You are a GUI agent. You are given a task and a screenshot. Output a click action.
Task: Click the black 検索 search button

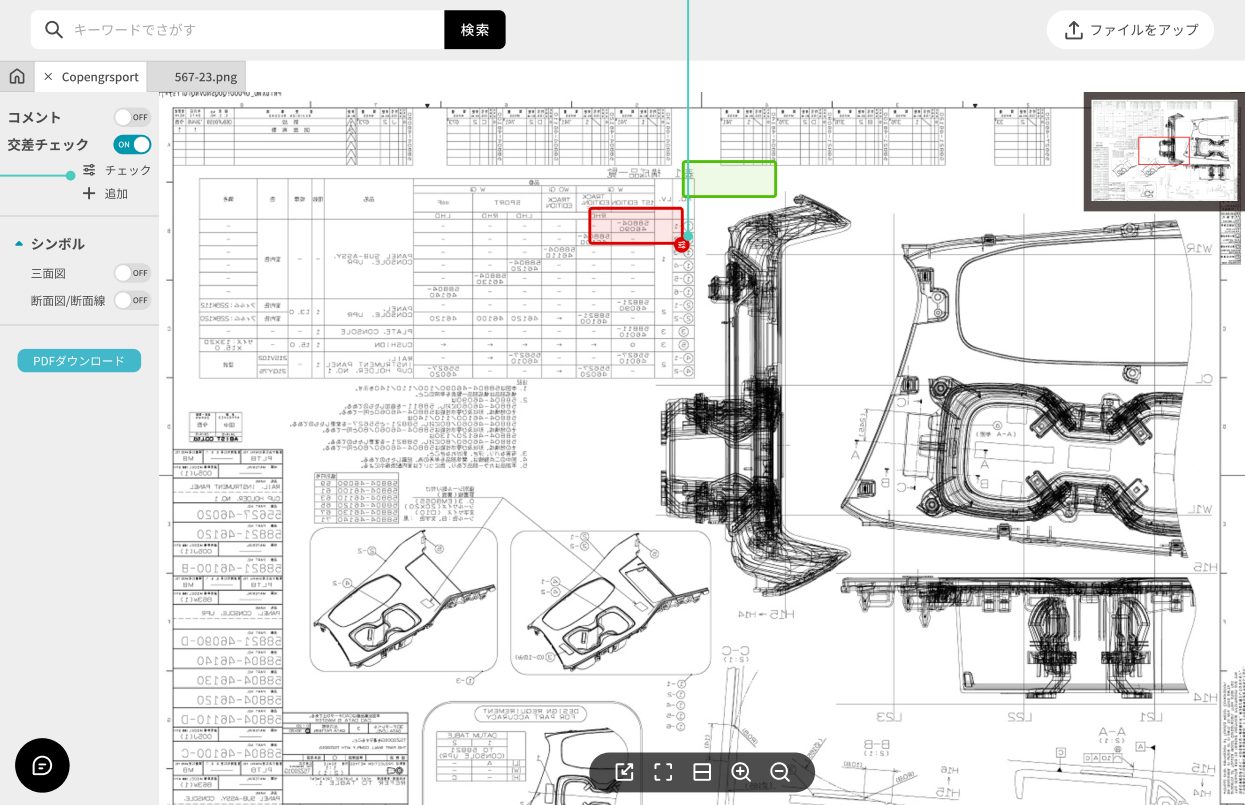pyautogui.click(x=475, y=29)
